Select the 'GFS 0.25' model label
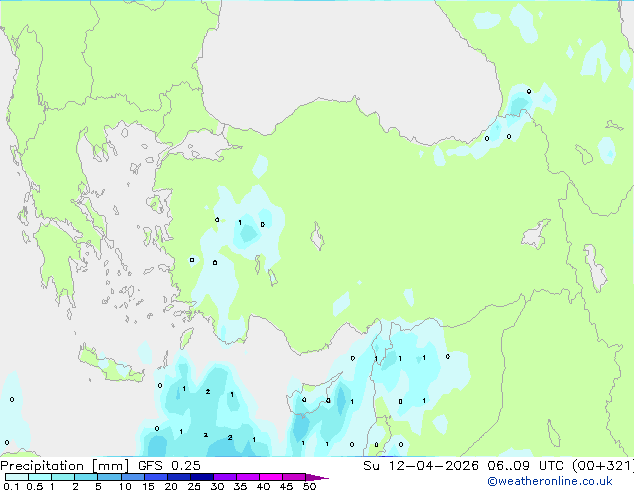The height and width of the screenshot is (490, 634). click(169, 466)
